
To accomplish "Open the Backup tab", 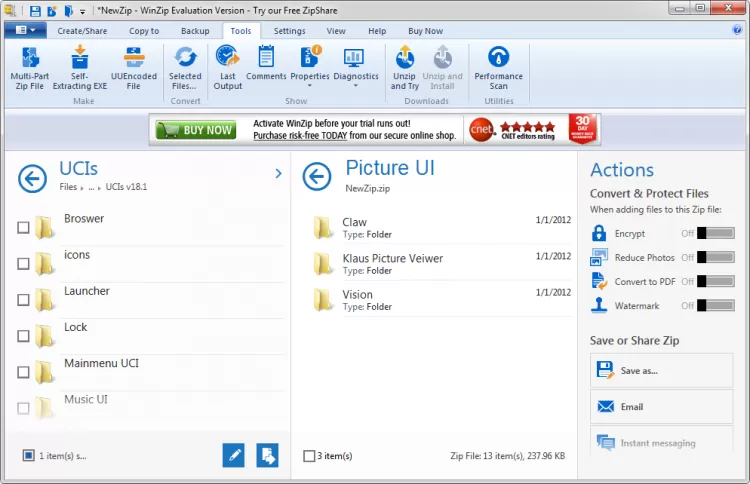I will [x=195, y=31].
